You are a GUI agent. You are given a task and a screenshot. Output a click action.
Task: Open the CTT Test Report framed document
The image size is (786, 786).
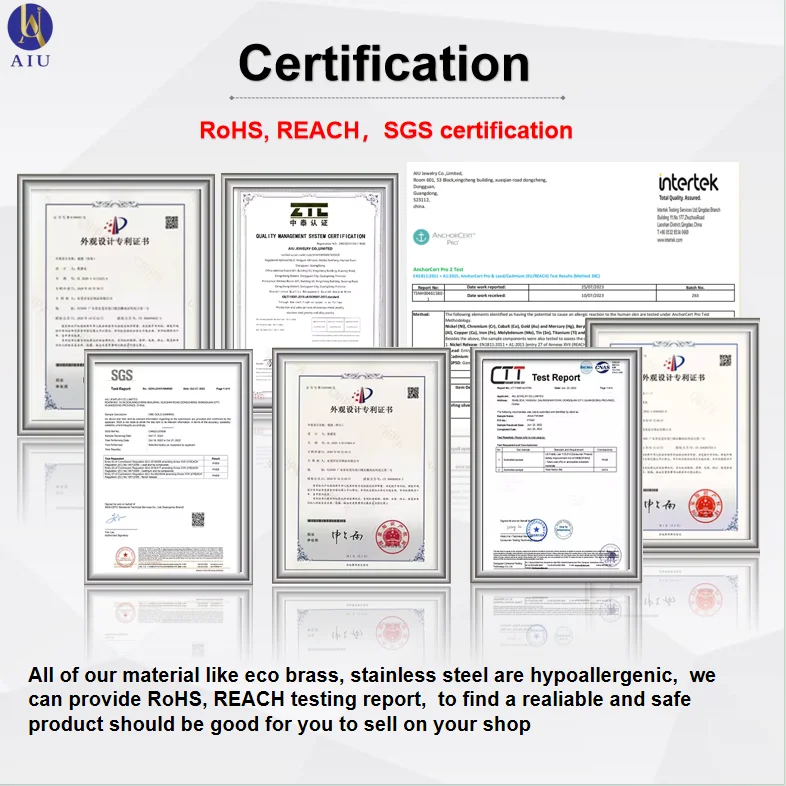(x=555, y=465)
